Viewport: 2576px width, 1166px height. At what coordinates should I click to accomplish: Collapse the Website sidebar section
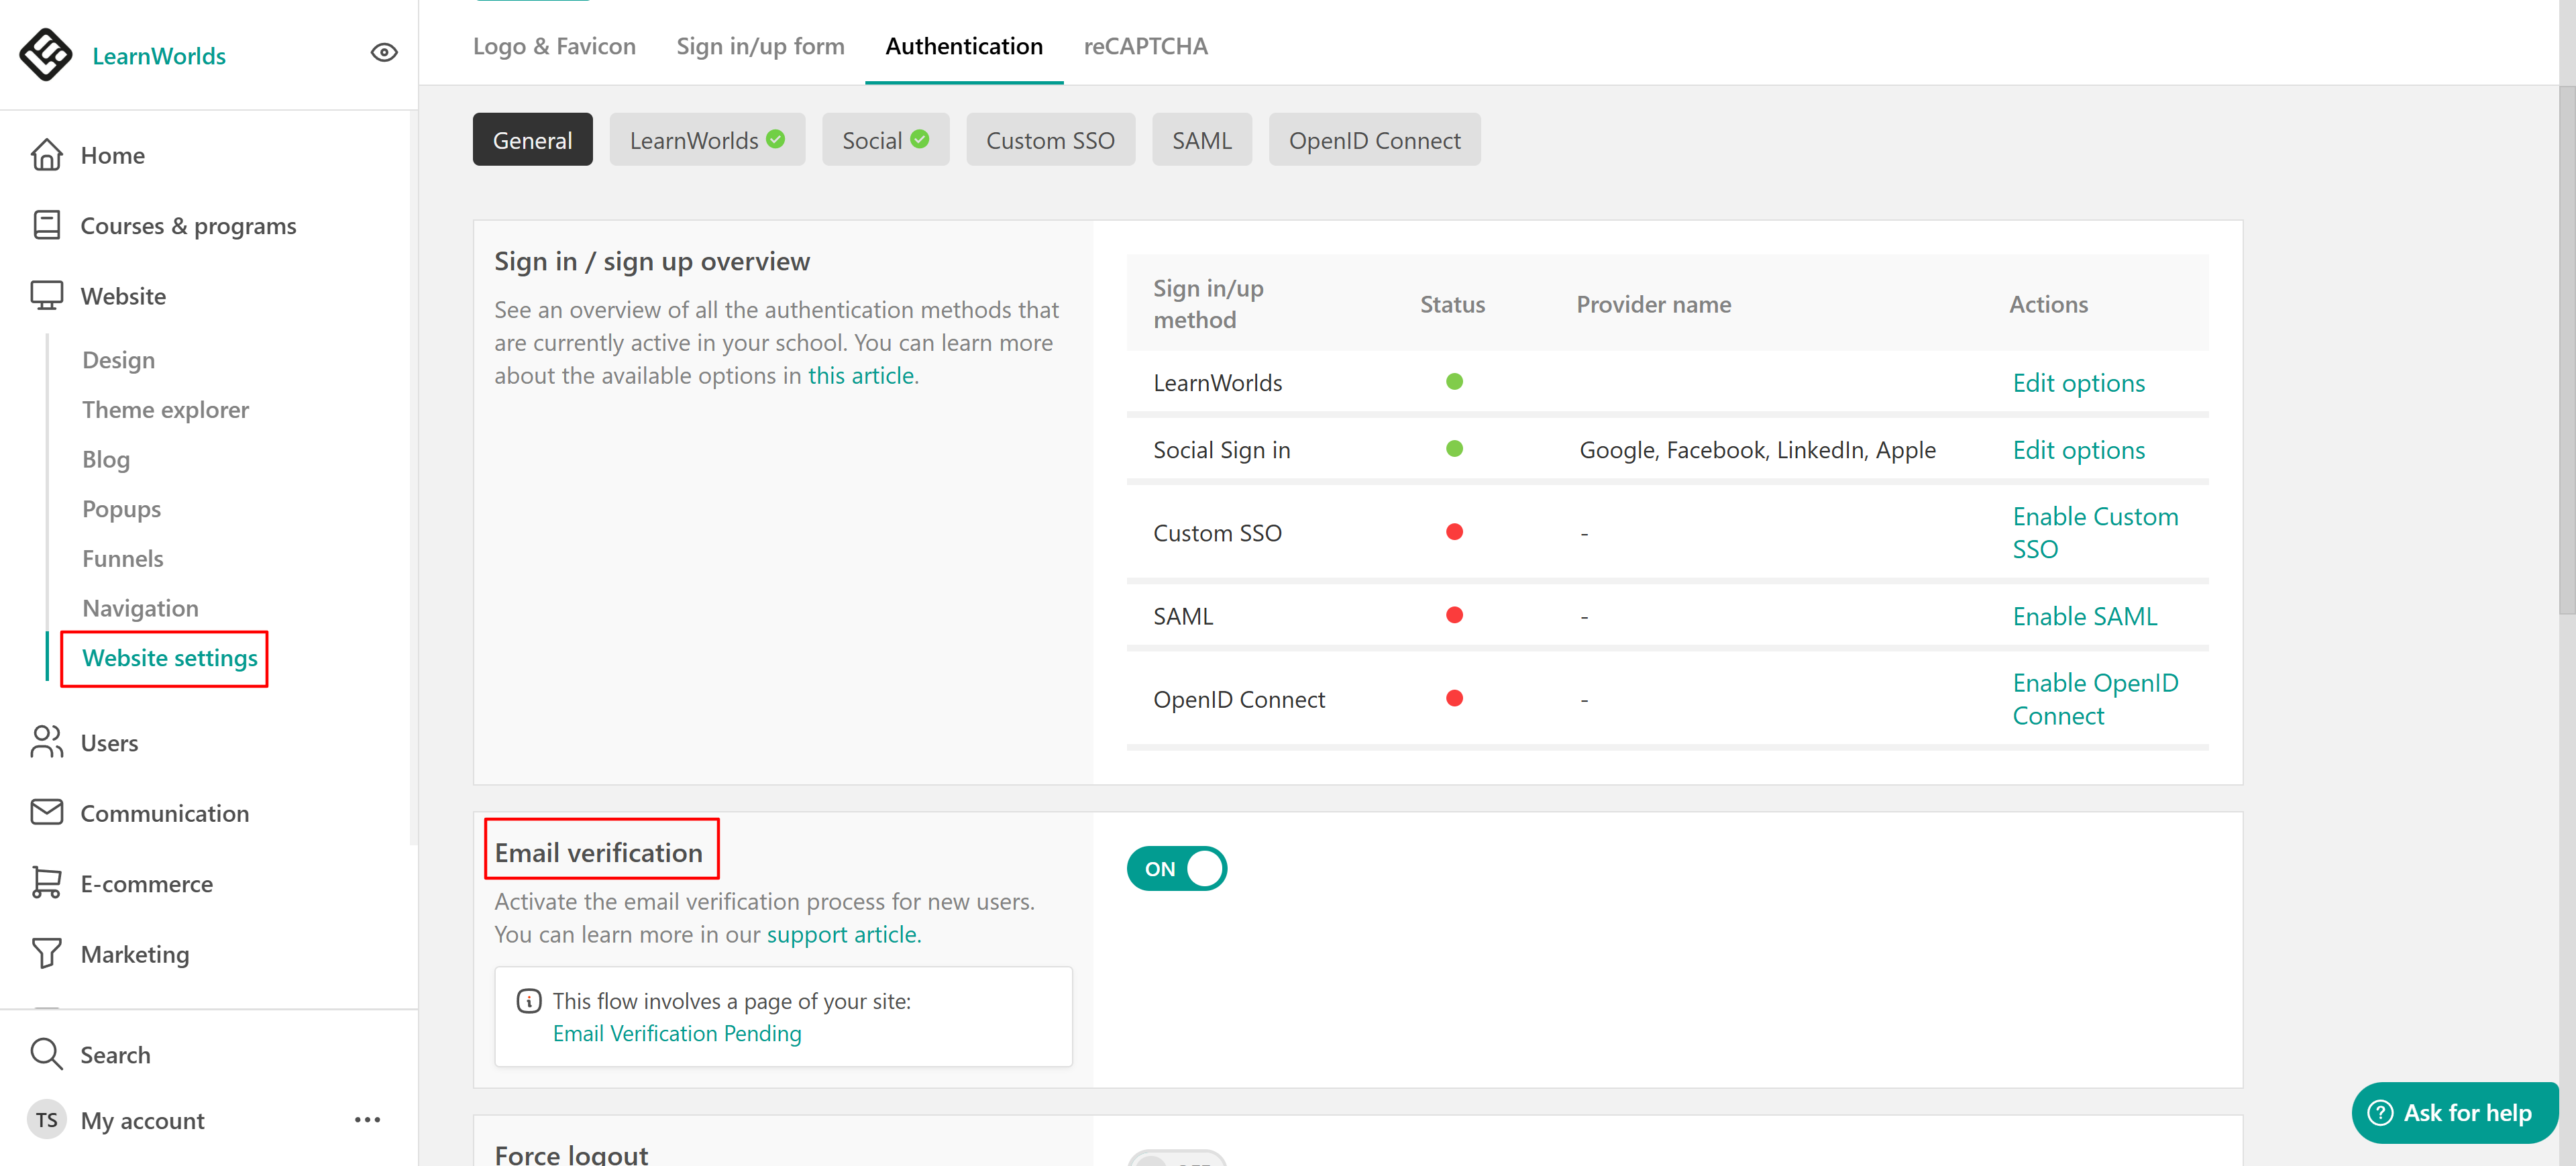pyautogui.click(x=123, y=296)
